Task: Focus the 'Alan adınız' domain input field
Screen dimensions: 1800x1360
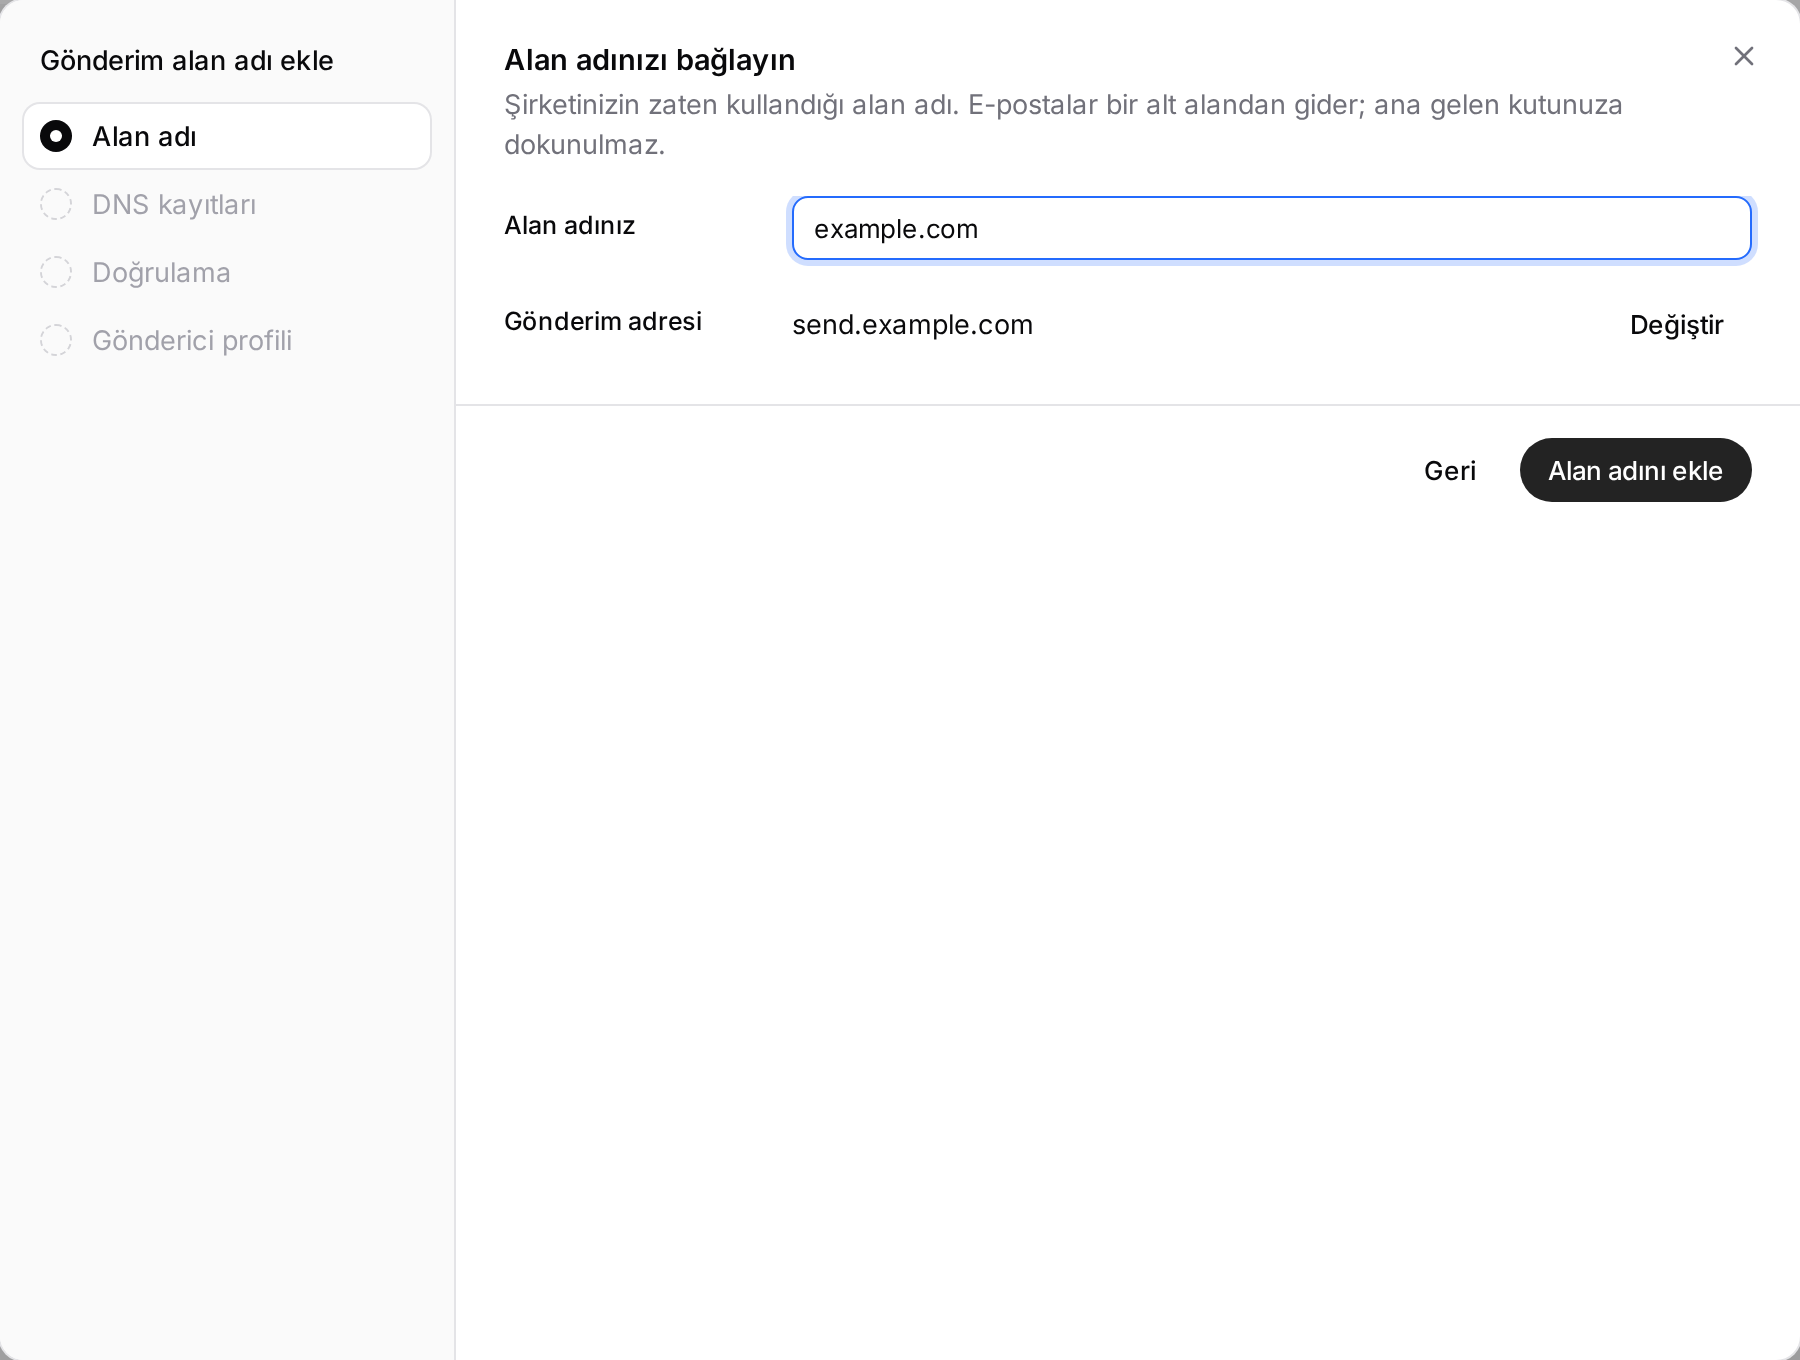Action: (x=1271, y=228)
